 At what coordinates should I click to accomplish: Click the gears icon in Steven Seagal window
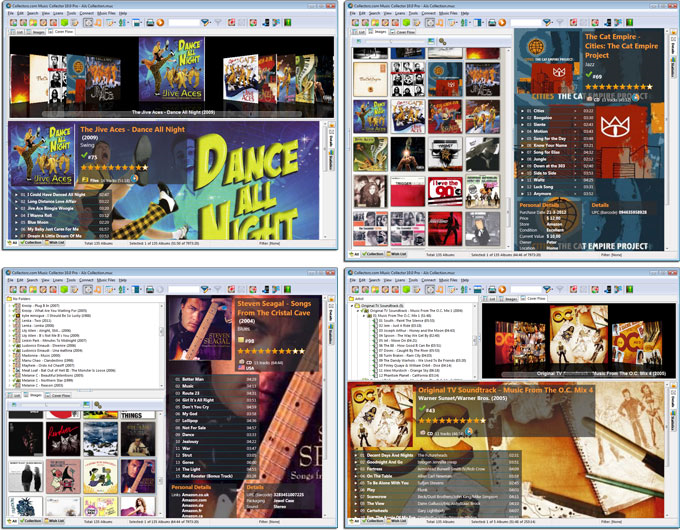pyautogui.click(x=98, y=405)
